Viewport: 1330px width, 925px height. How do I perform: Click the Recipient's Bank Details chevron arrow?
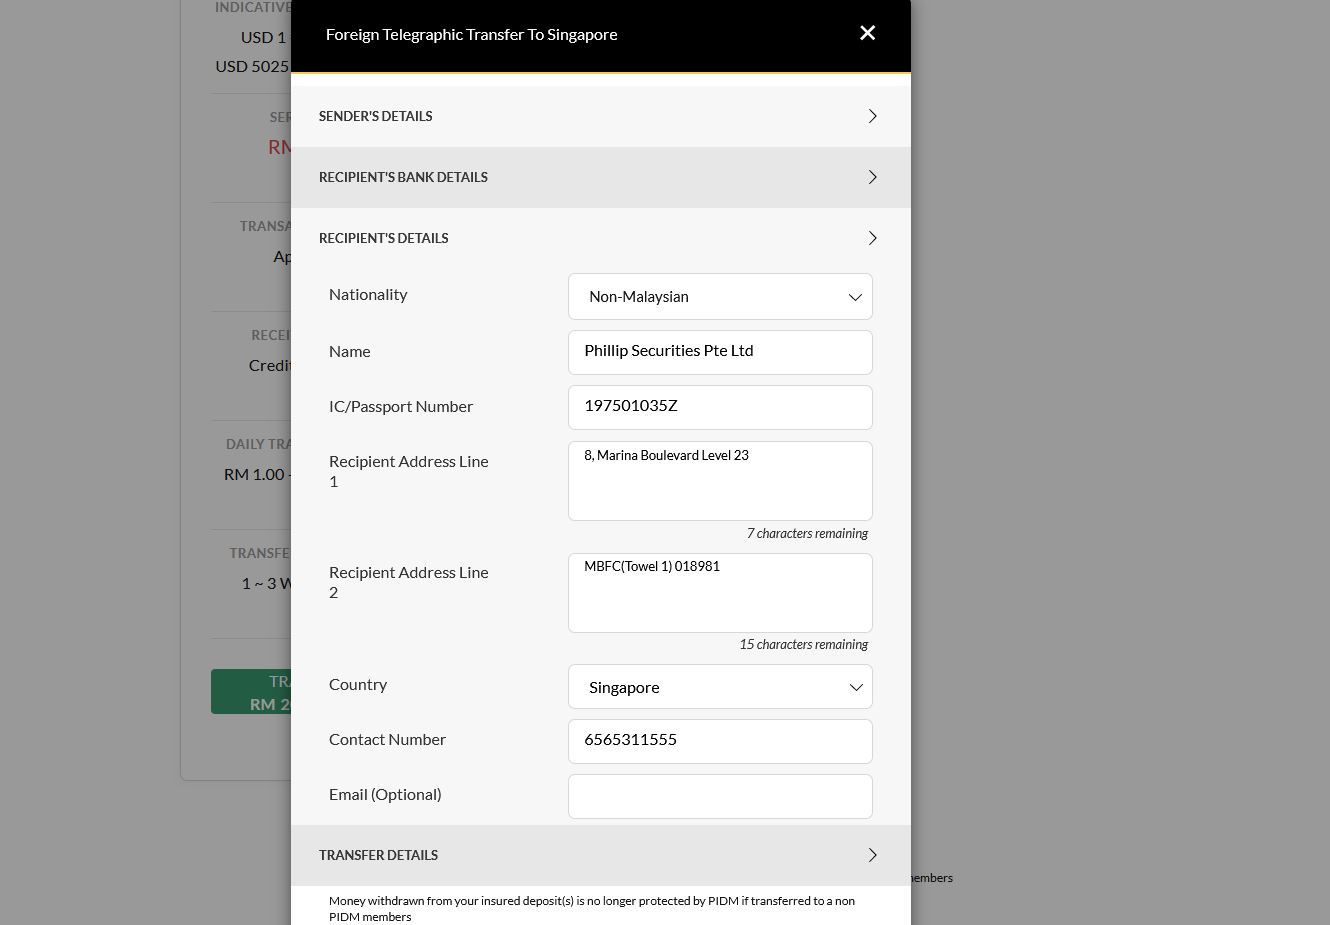(872, 177)
